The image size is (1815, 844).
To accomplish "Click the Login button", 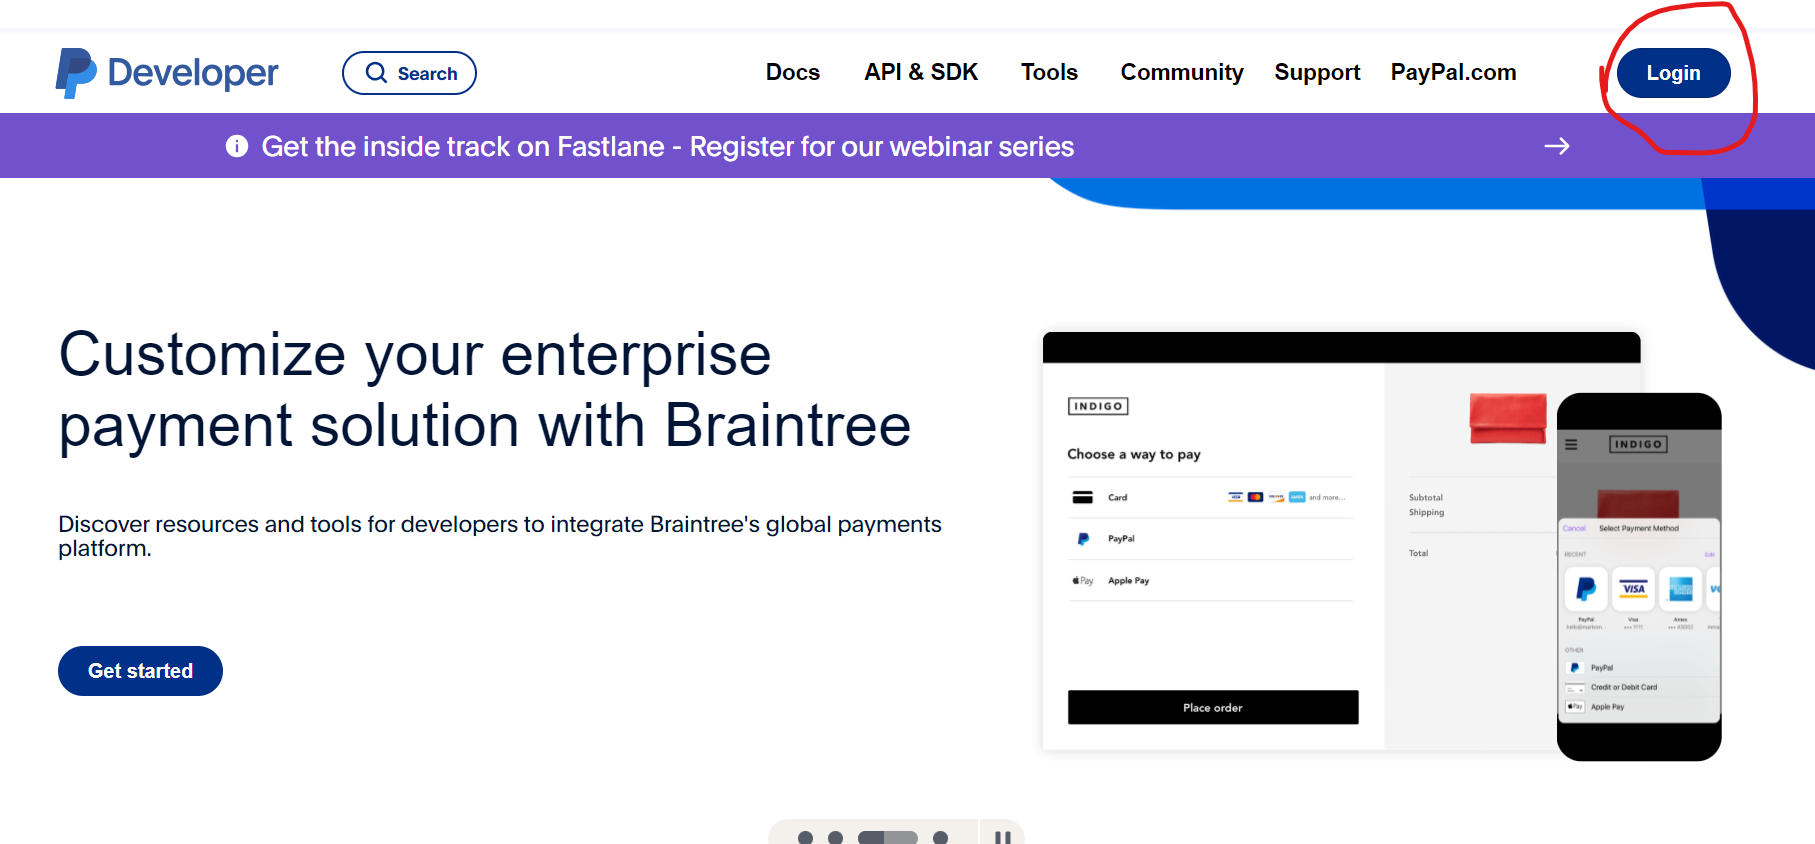I will (1673, 73).
